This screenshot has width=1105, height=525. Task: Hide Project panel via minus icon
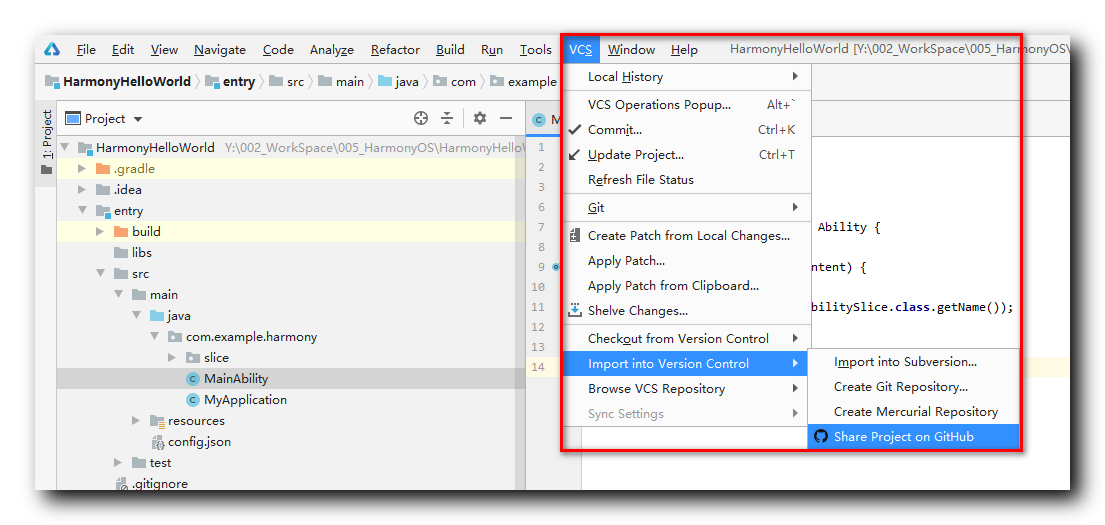tap(505, 118)
